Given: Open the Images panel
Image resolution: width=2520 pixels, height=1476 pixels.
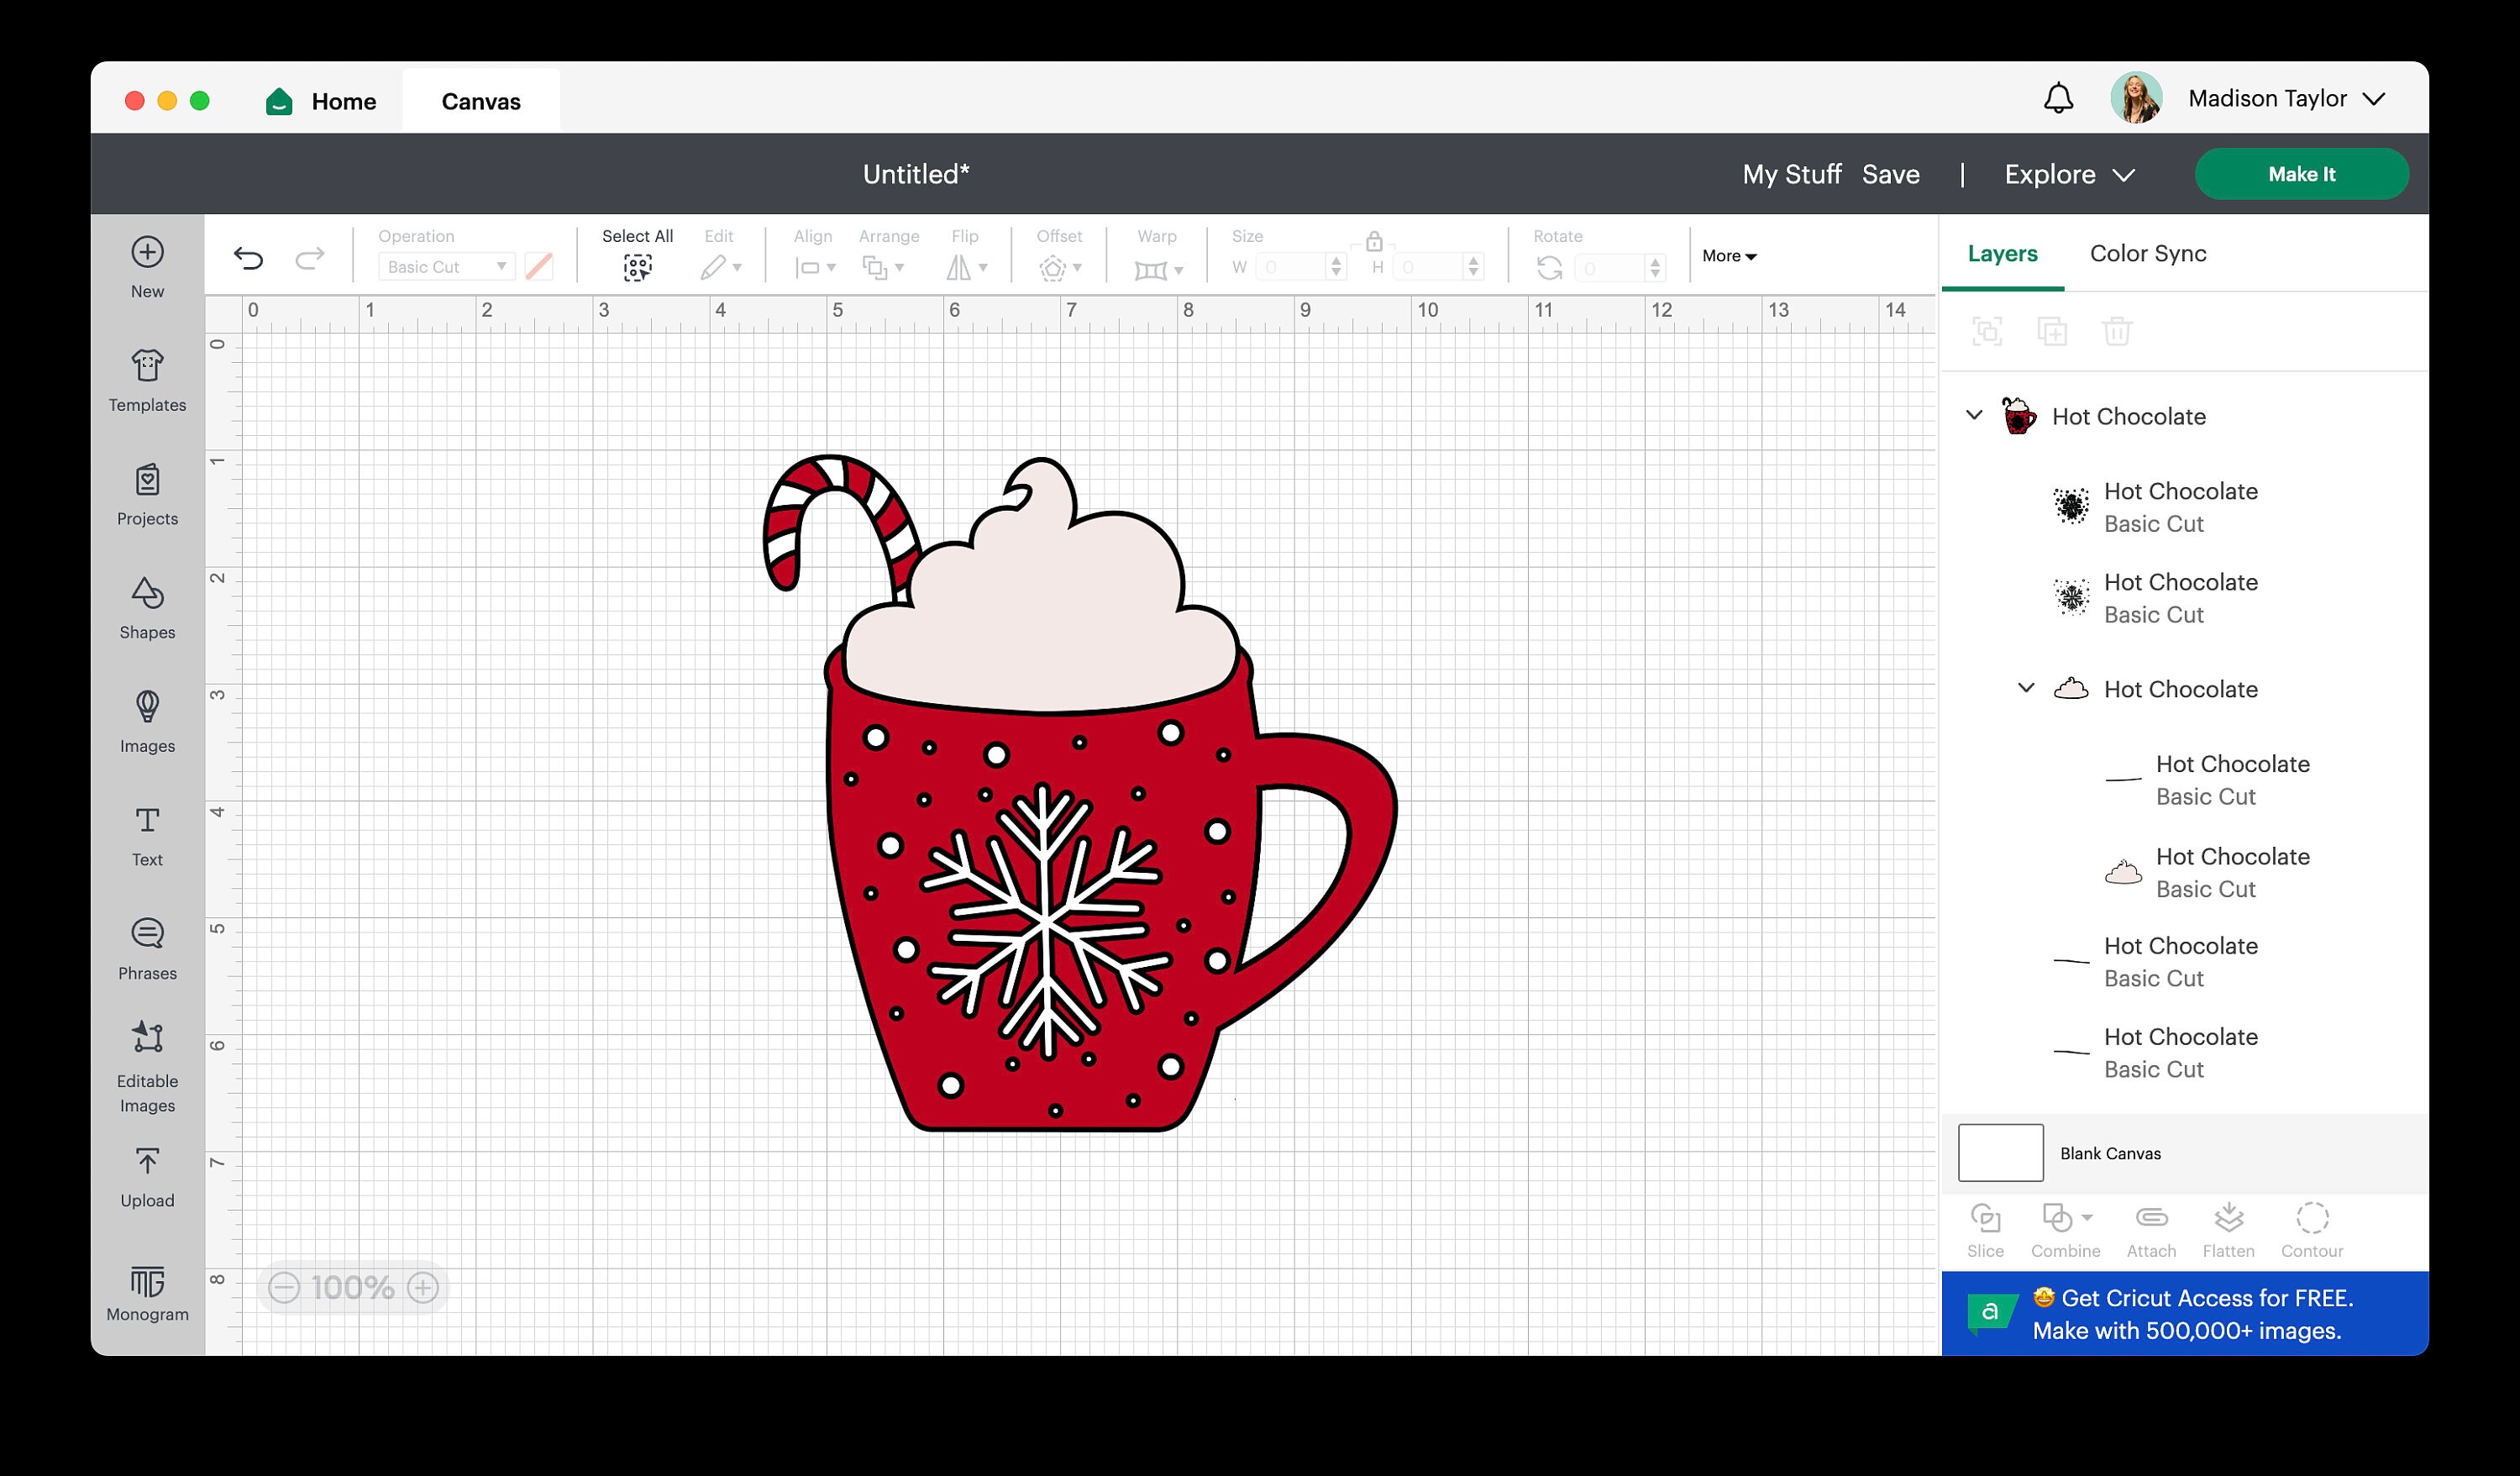Looking at the screenshot, I should pos(146,722).
